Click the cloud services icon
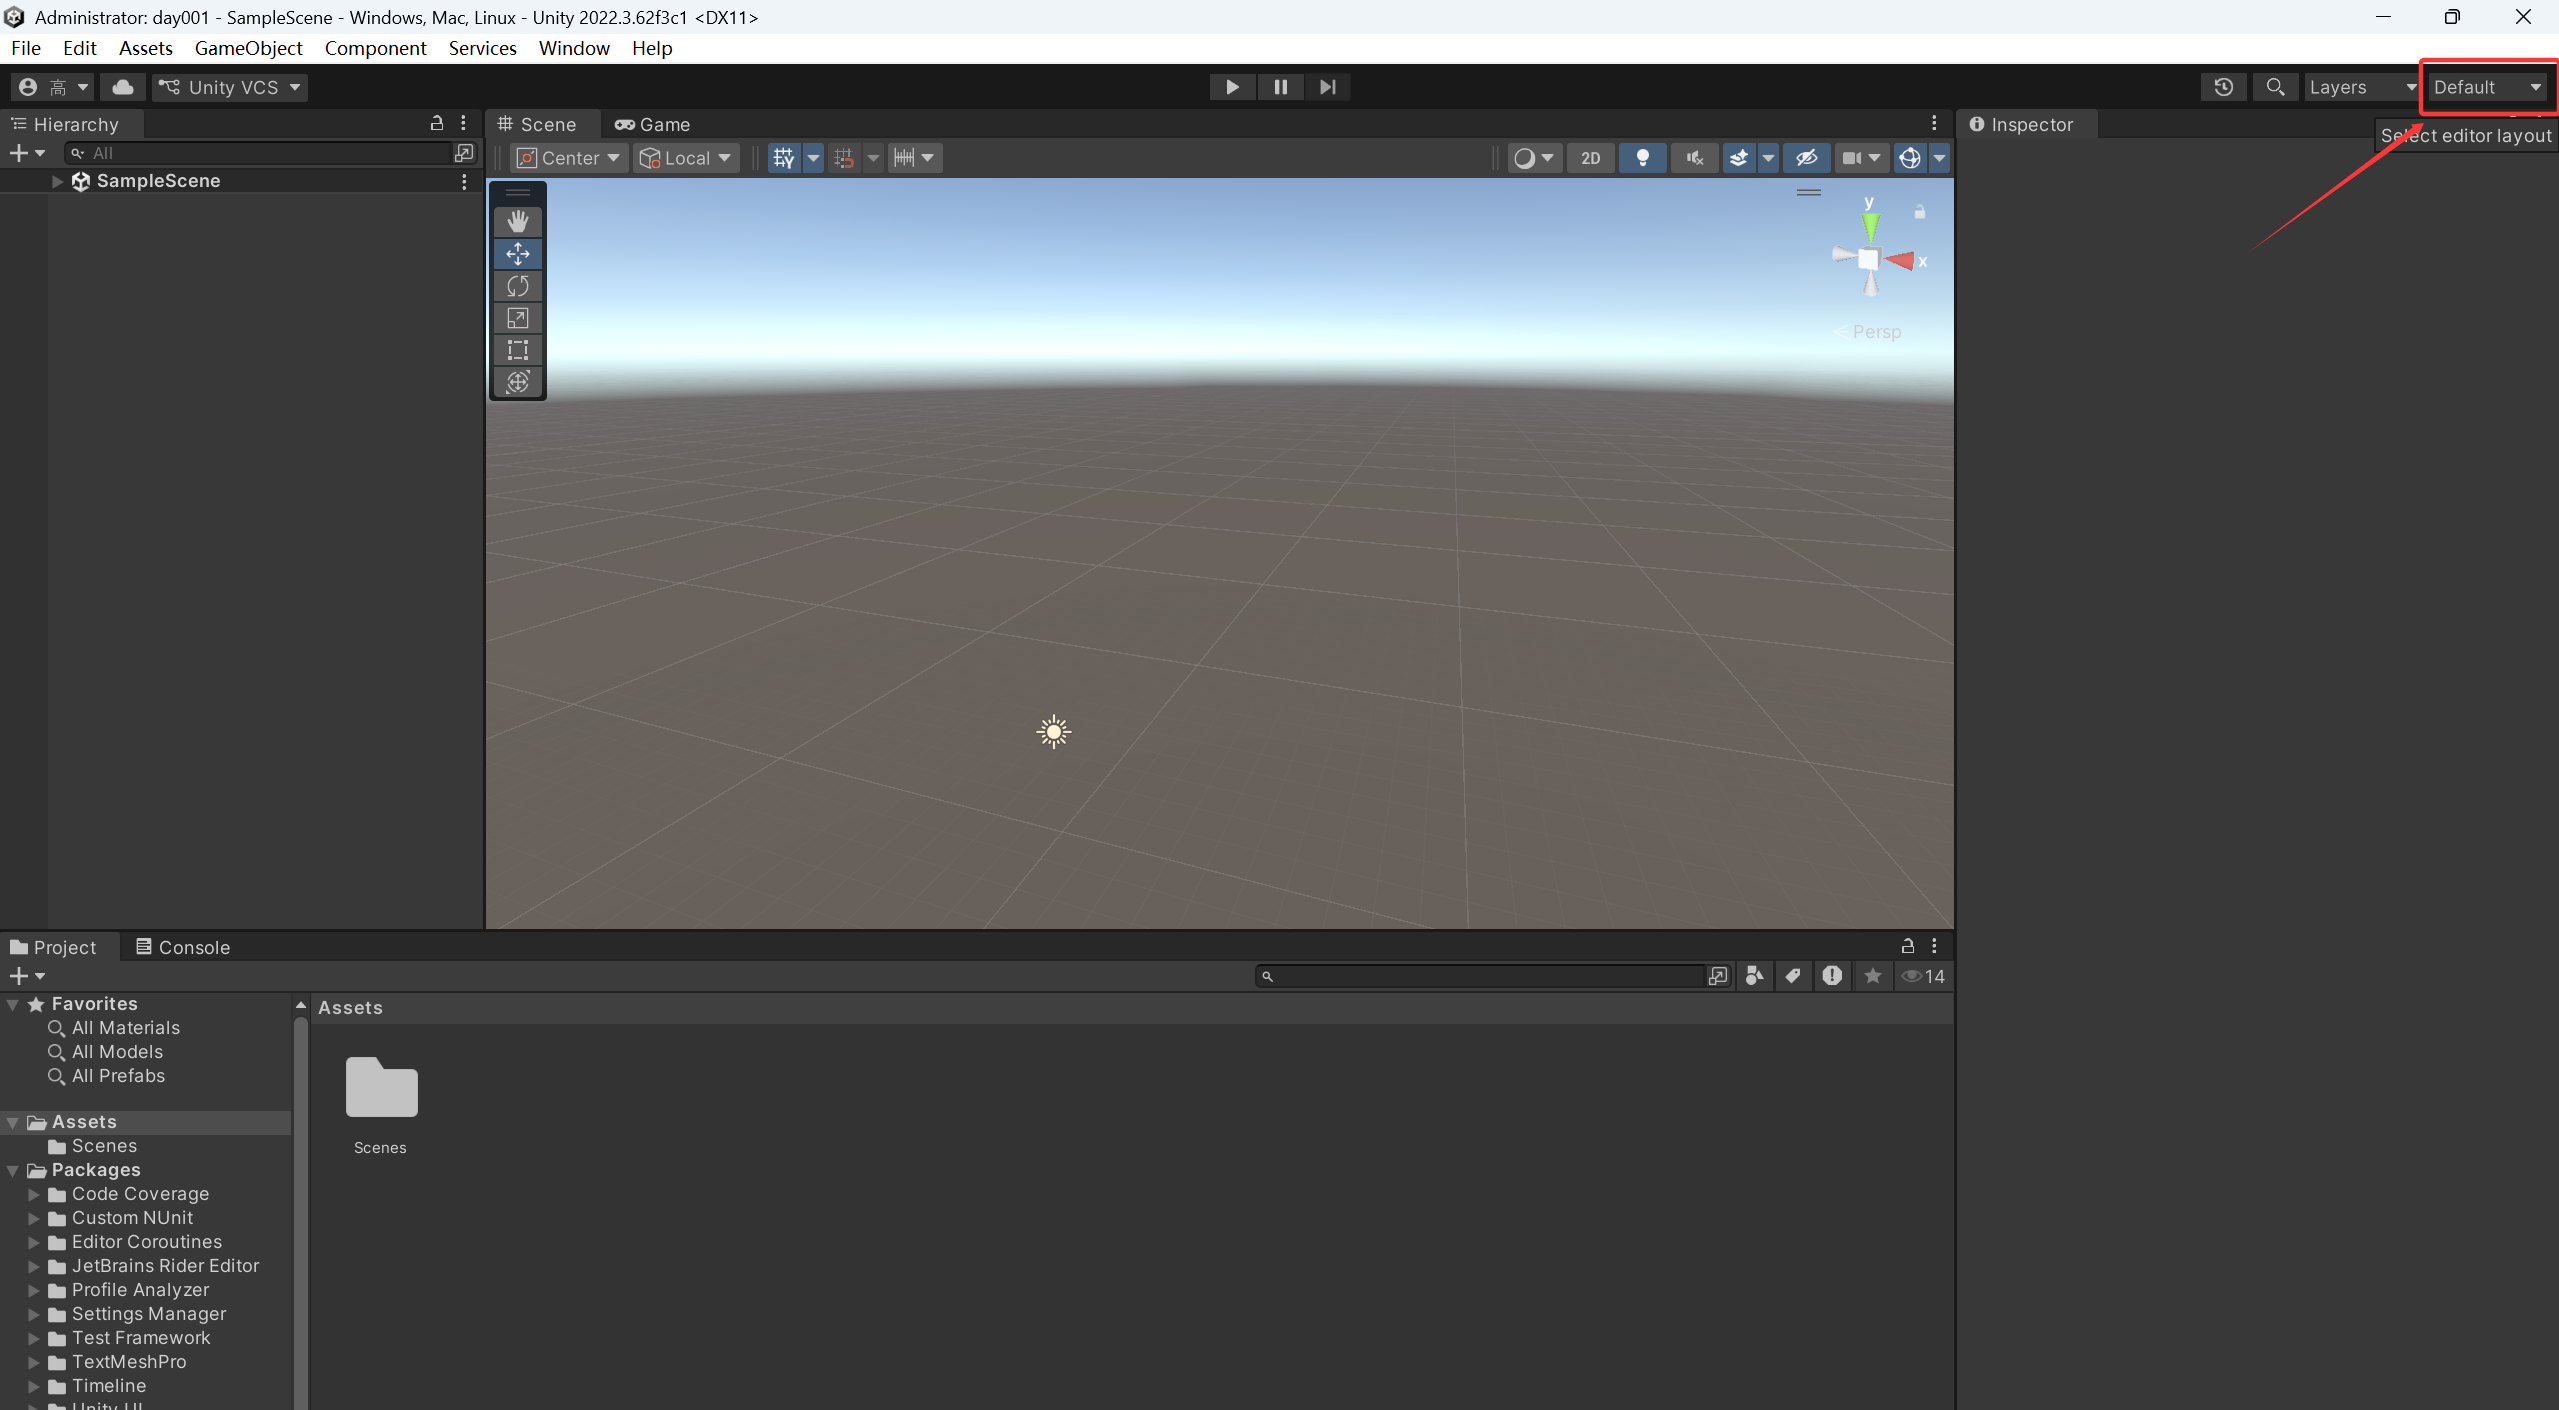Screen dimensions: 2559x1410 tap(123, 87)
